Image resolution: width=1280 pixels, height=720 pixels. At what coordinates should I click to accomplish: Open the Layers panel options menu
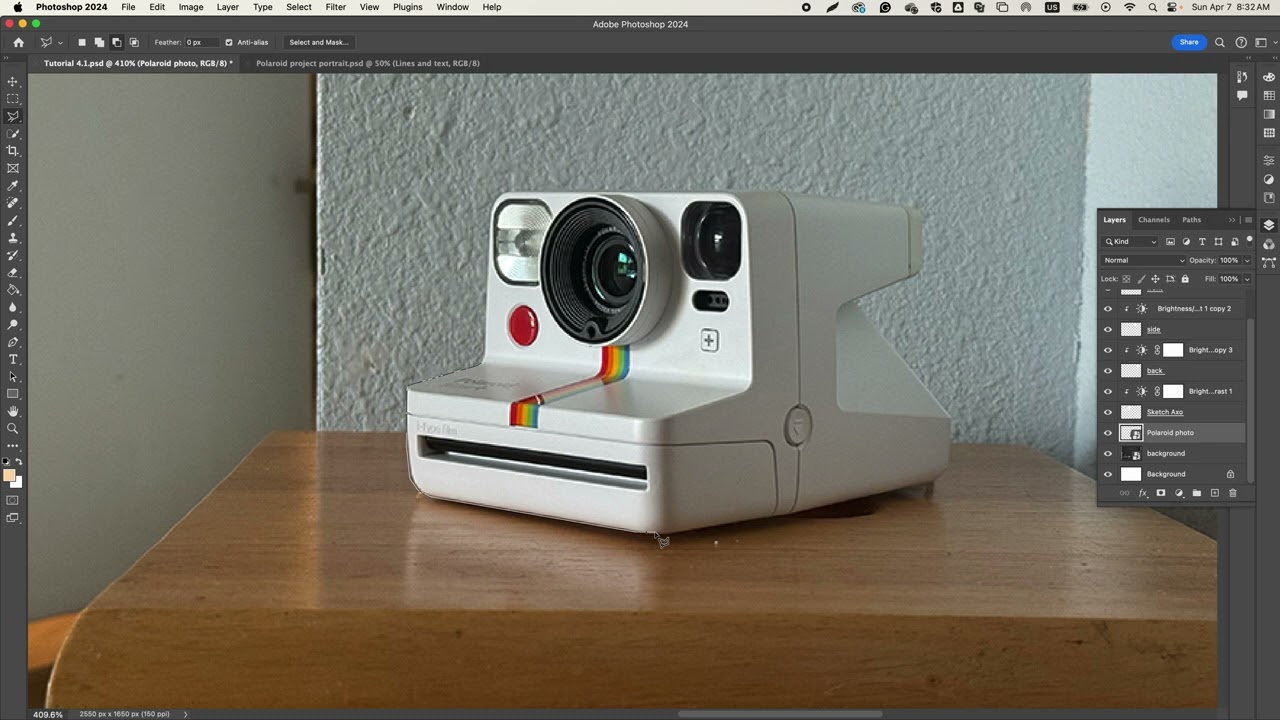coord(1248,220)
